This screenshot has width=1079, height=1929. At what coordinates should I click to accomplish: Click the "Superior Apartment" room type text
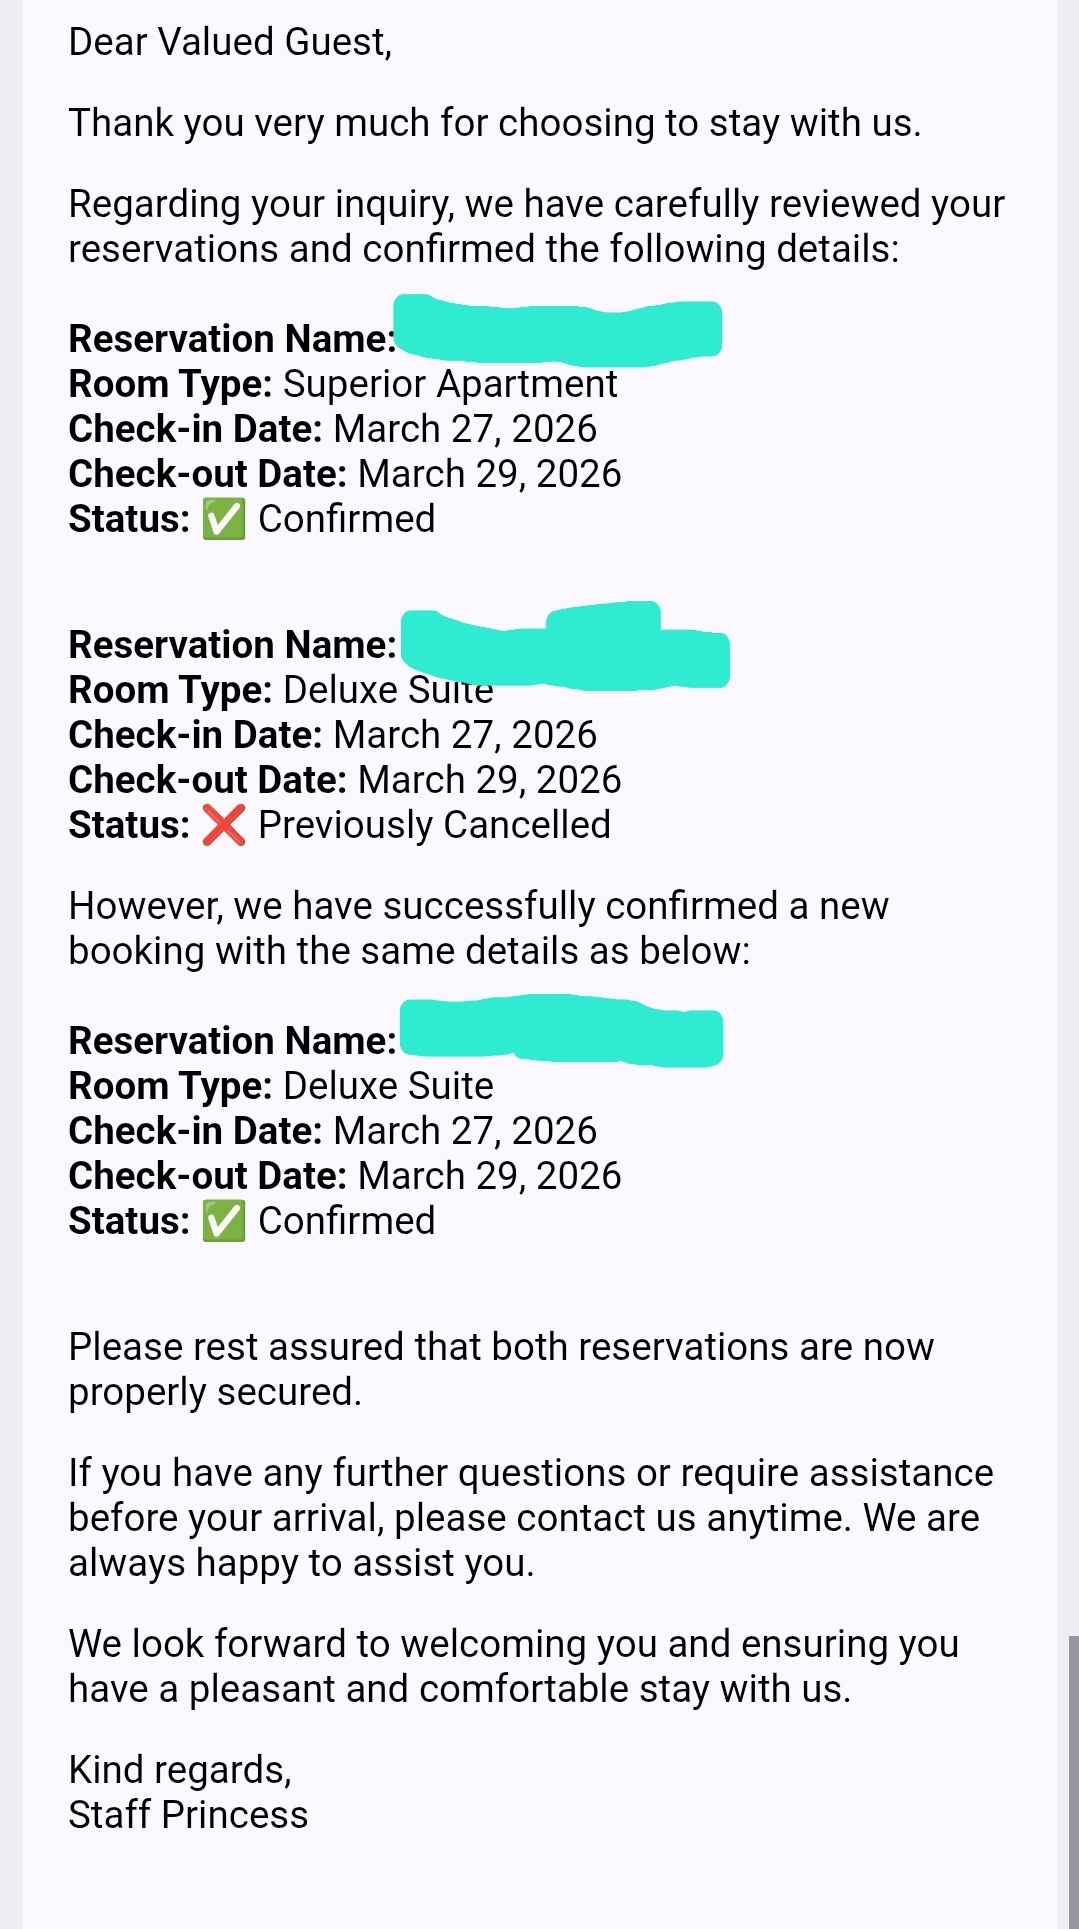[x=450, y=385]
